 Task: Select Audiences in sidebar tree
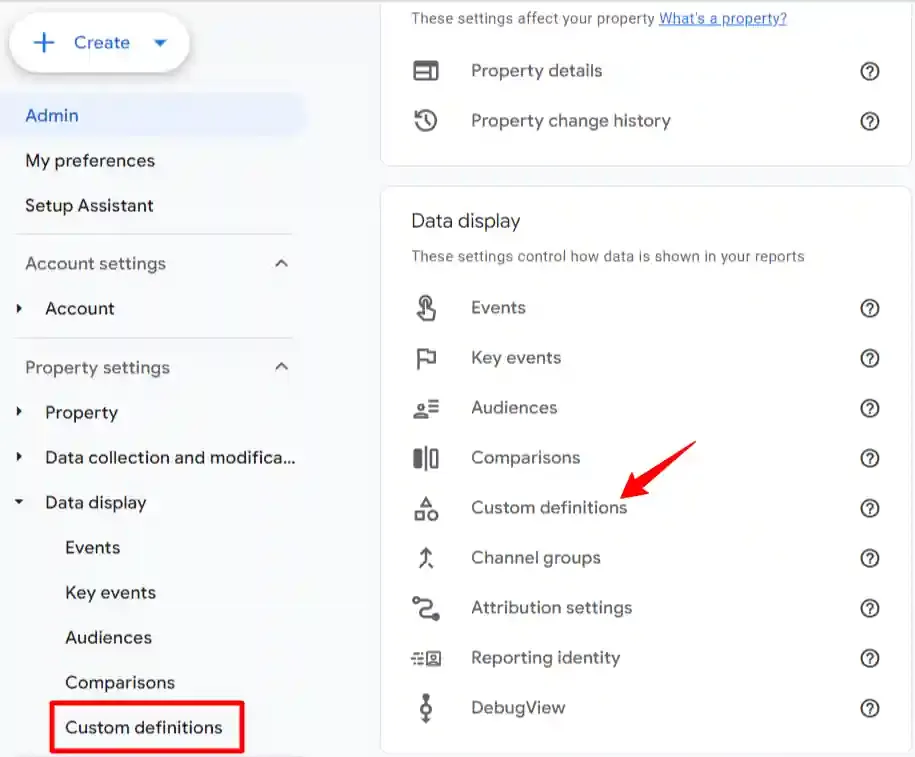pyautogui.click(x=109, y=637)
